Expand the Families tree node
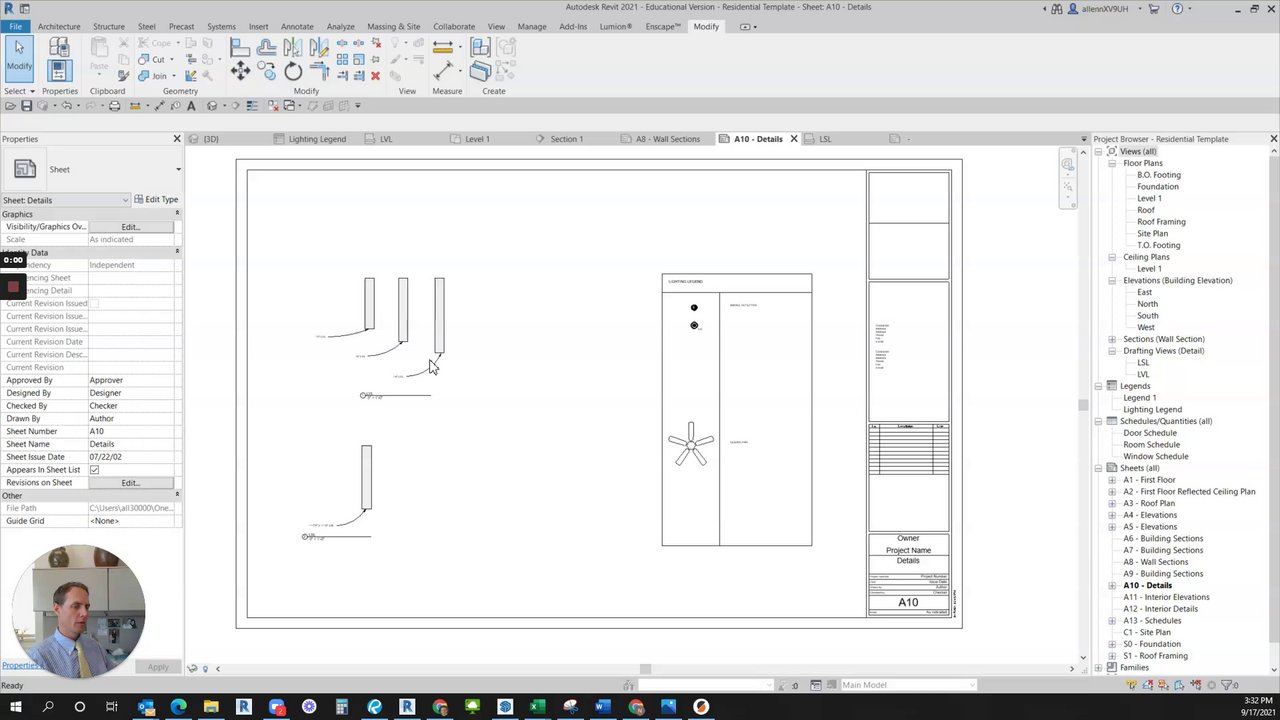The image size is (1280, 720). 1098,667
